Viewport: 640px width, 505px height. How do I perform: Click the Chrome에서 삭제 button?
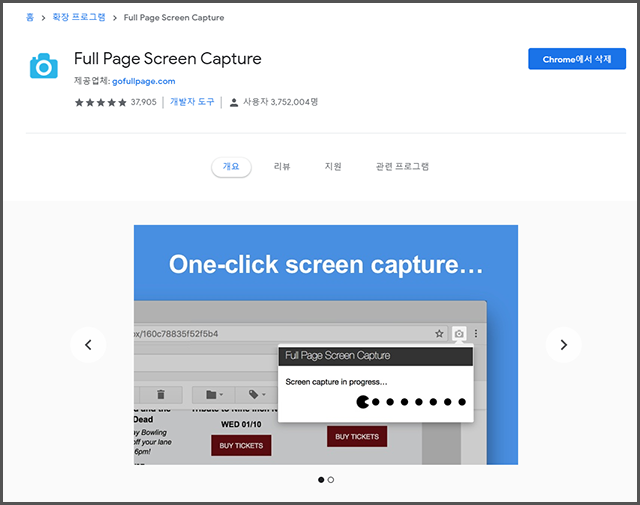577,59
